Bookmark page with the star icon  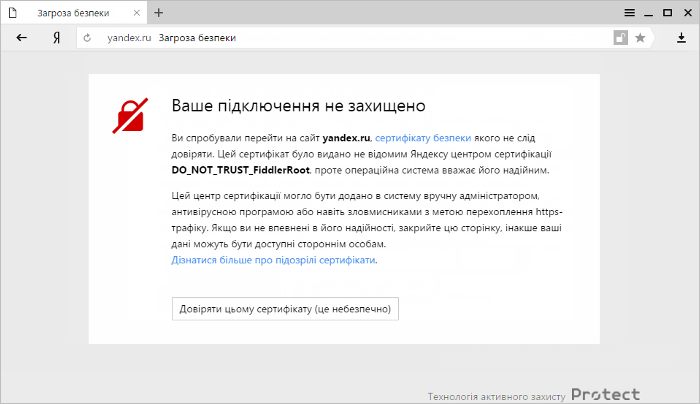[640, 38]
